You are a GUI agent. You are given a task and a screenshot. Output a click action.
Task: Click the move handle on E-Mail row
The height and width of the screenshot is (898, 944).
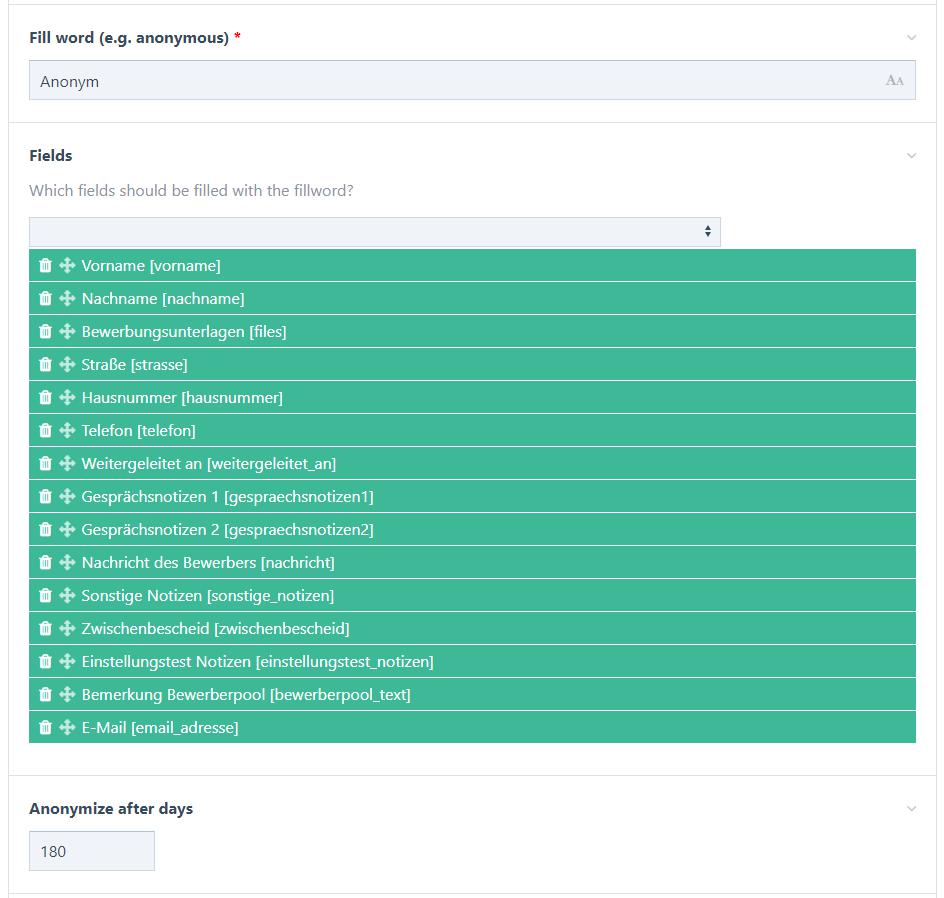tap(67, 728)
